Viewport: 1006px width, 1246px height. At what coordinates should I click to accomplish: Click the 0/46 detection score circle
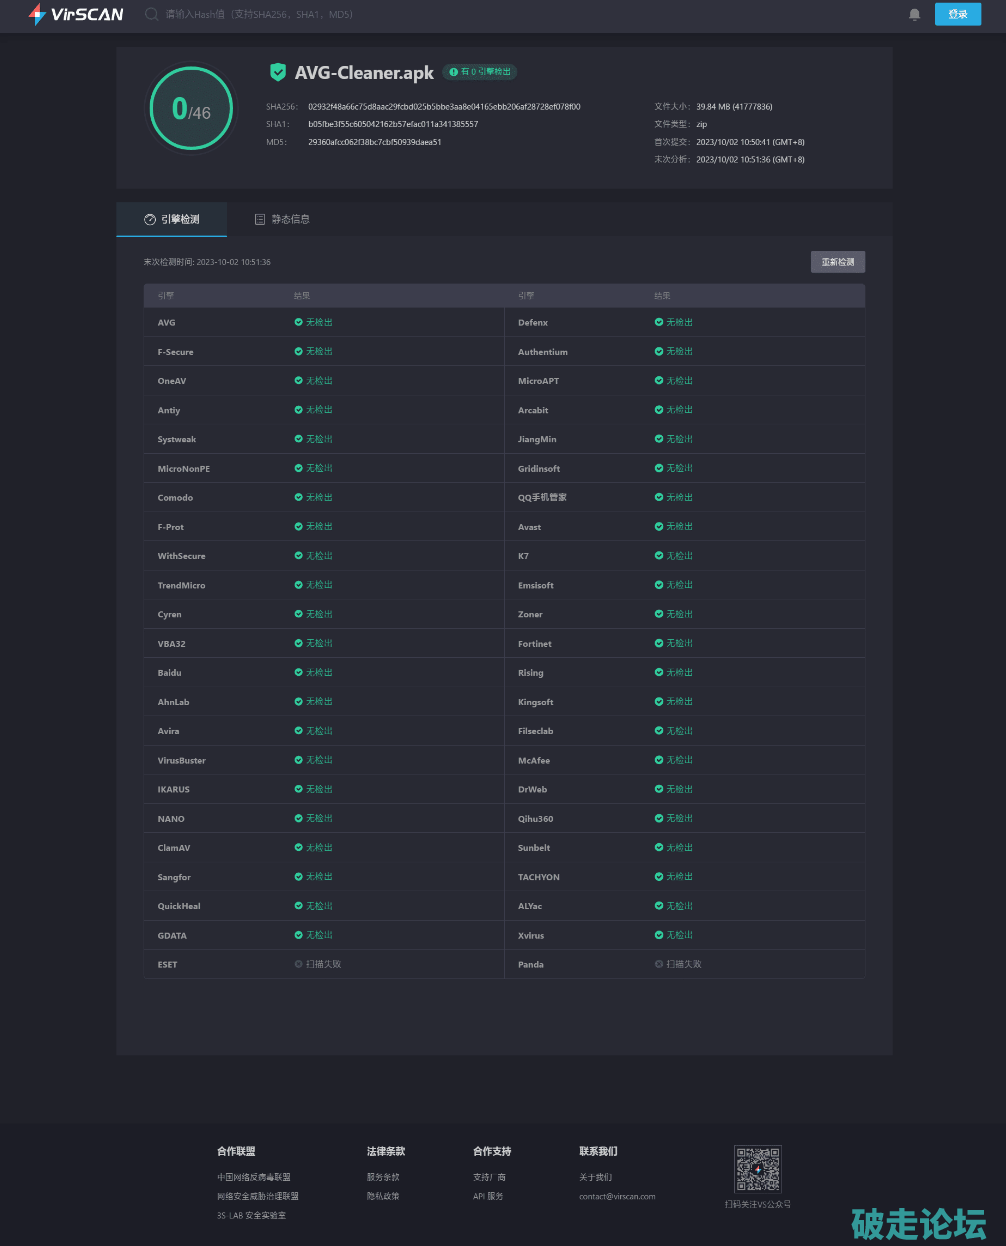coord(191,109)
